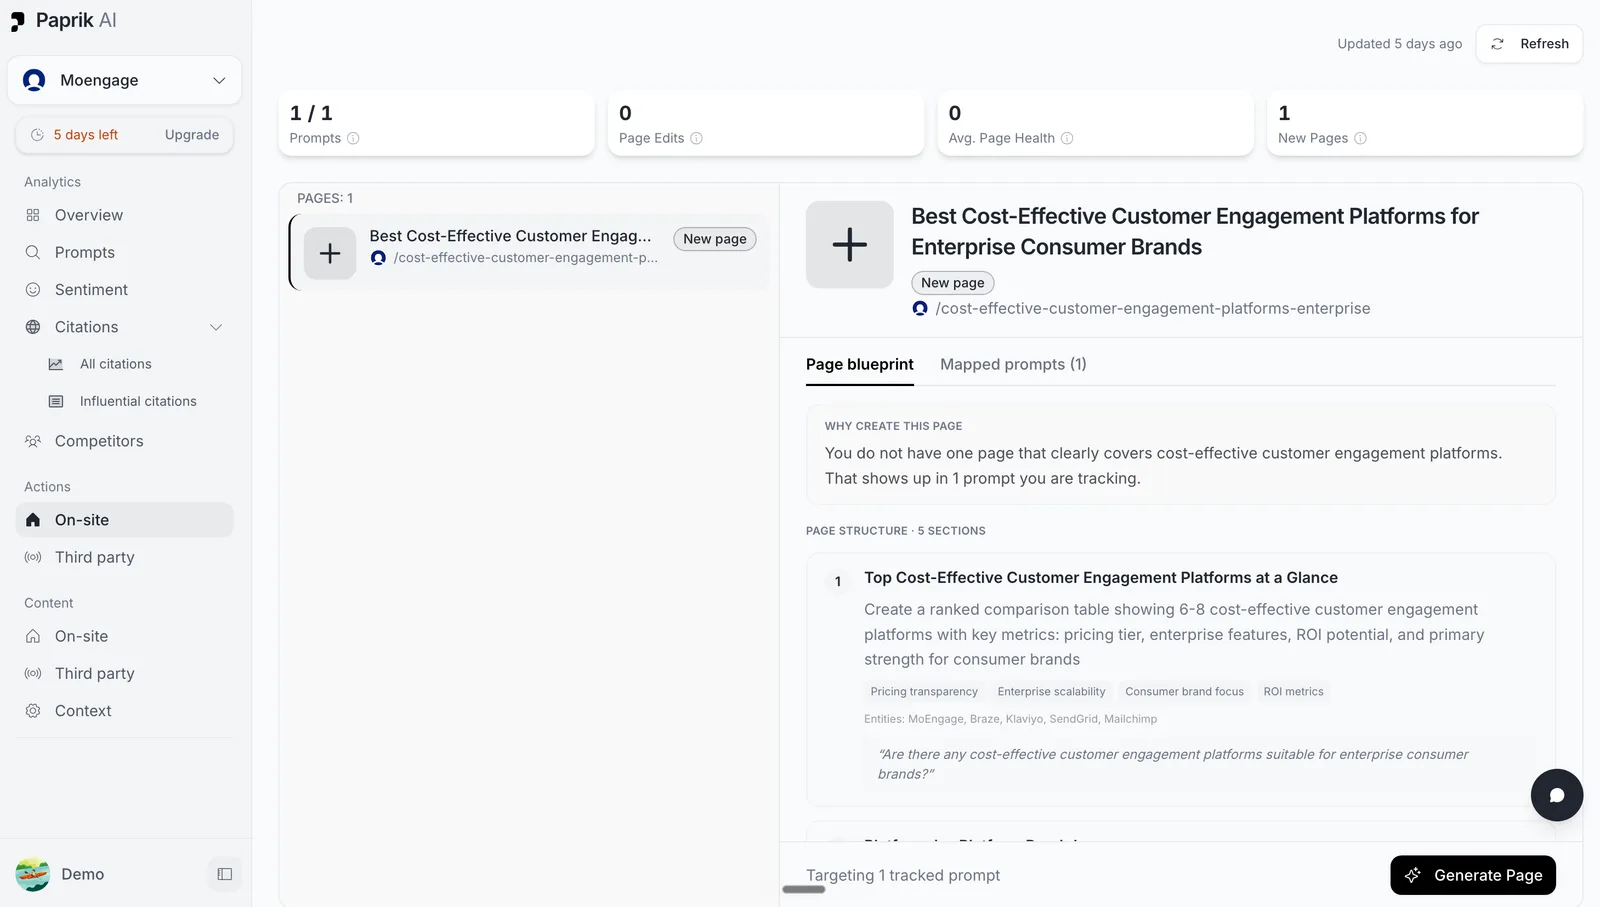Click the Prompts search icon

click(33, 252)
